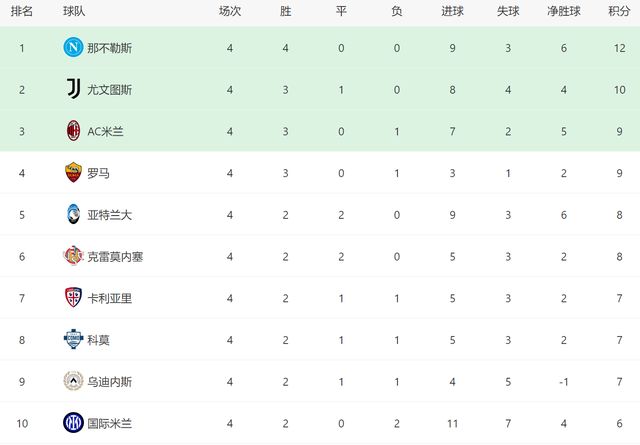The image size is (640, 445).
Task: Click the Napoli team logo
Action: [72, 48]
